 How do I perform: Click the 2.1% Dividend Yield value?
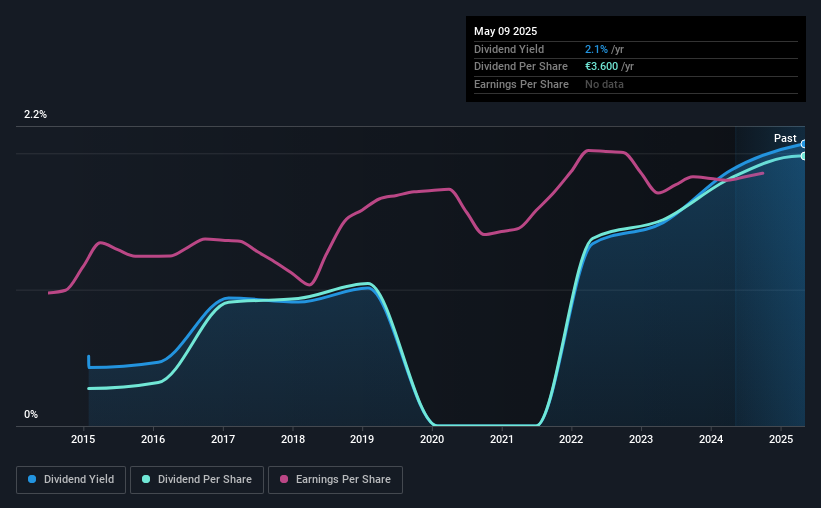coord(596,49)
